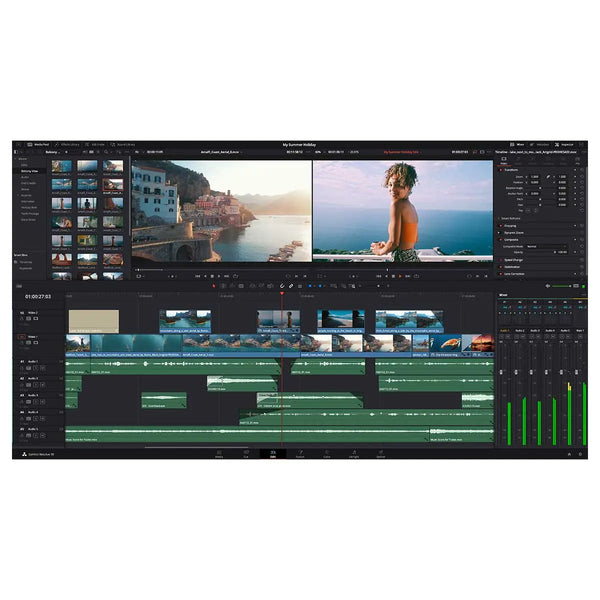Image resolution: width=600 pixels, height=600 pixels.
Task: Open the Edit Index panel
Action: tap(95, 145)
